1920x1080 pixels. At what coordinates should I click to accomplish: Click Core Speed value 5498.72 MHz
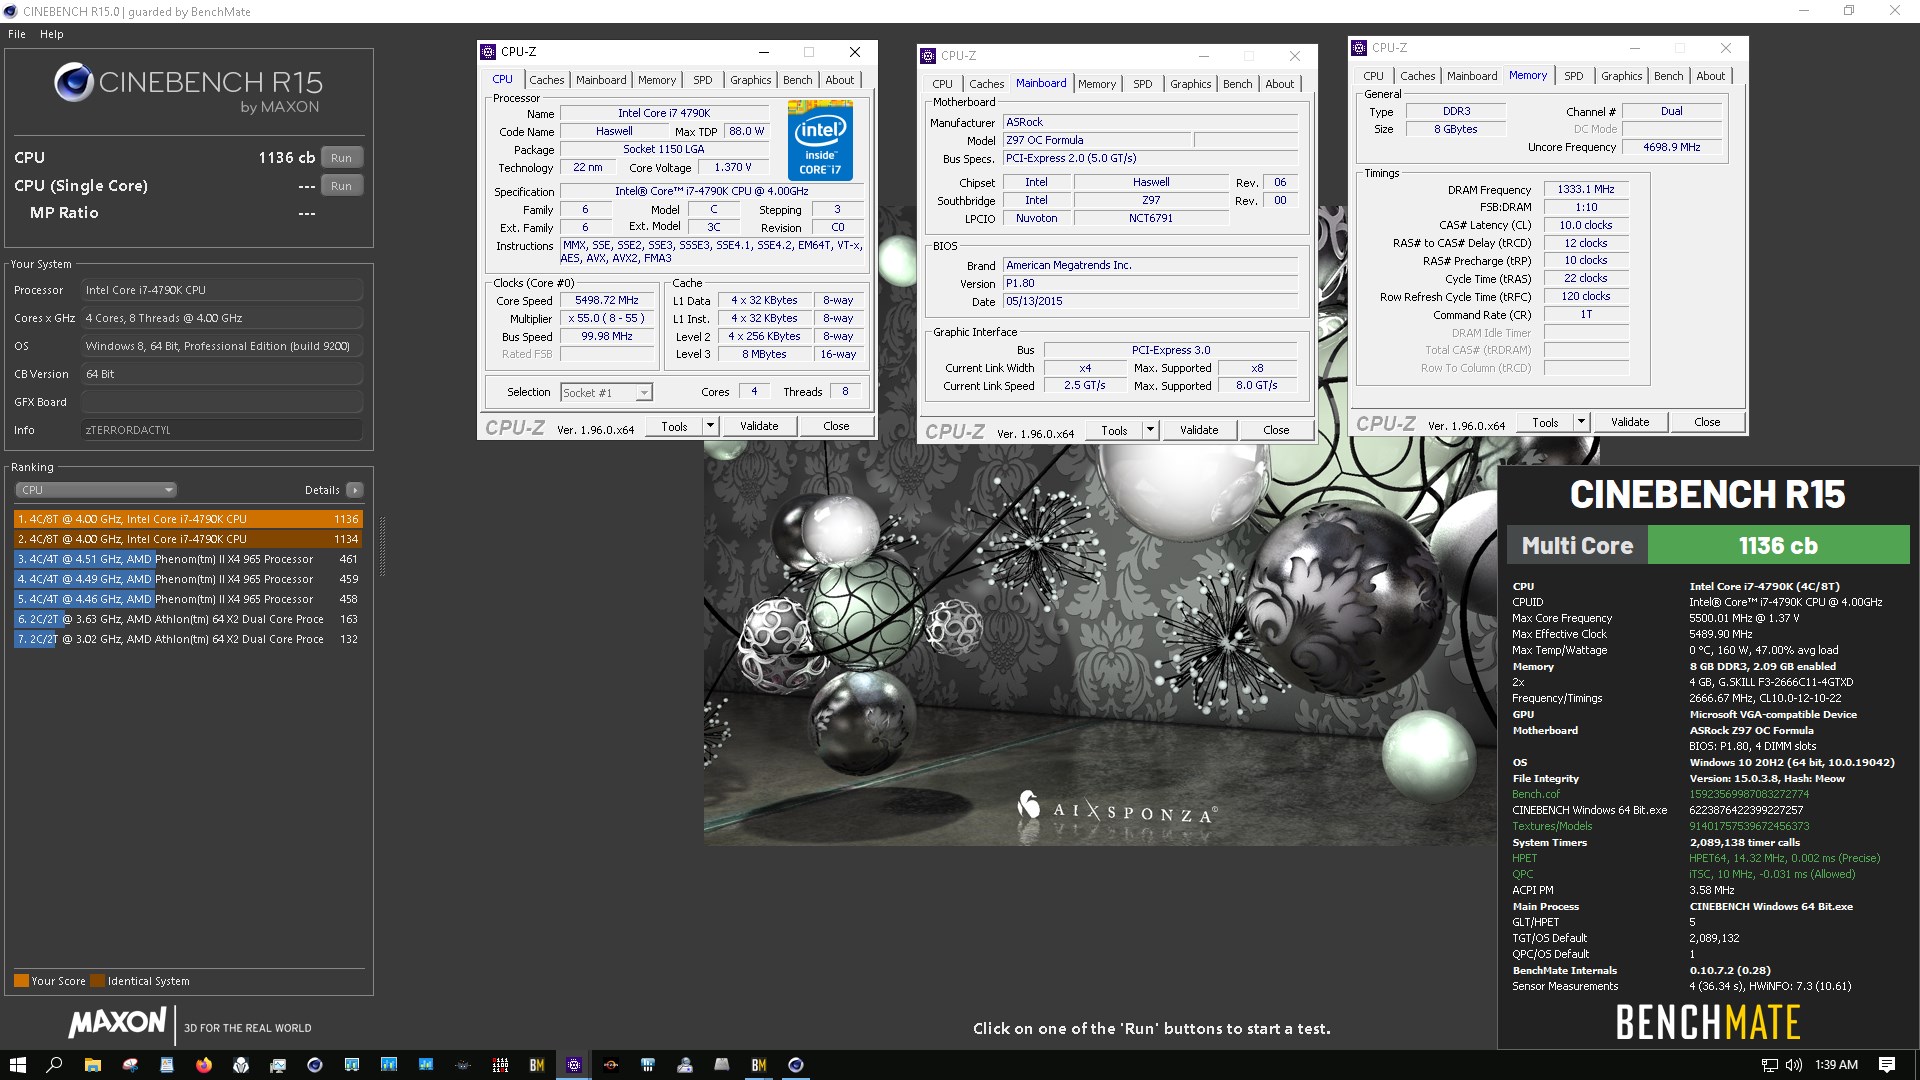[607, 300]
